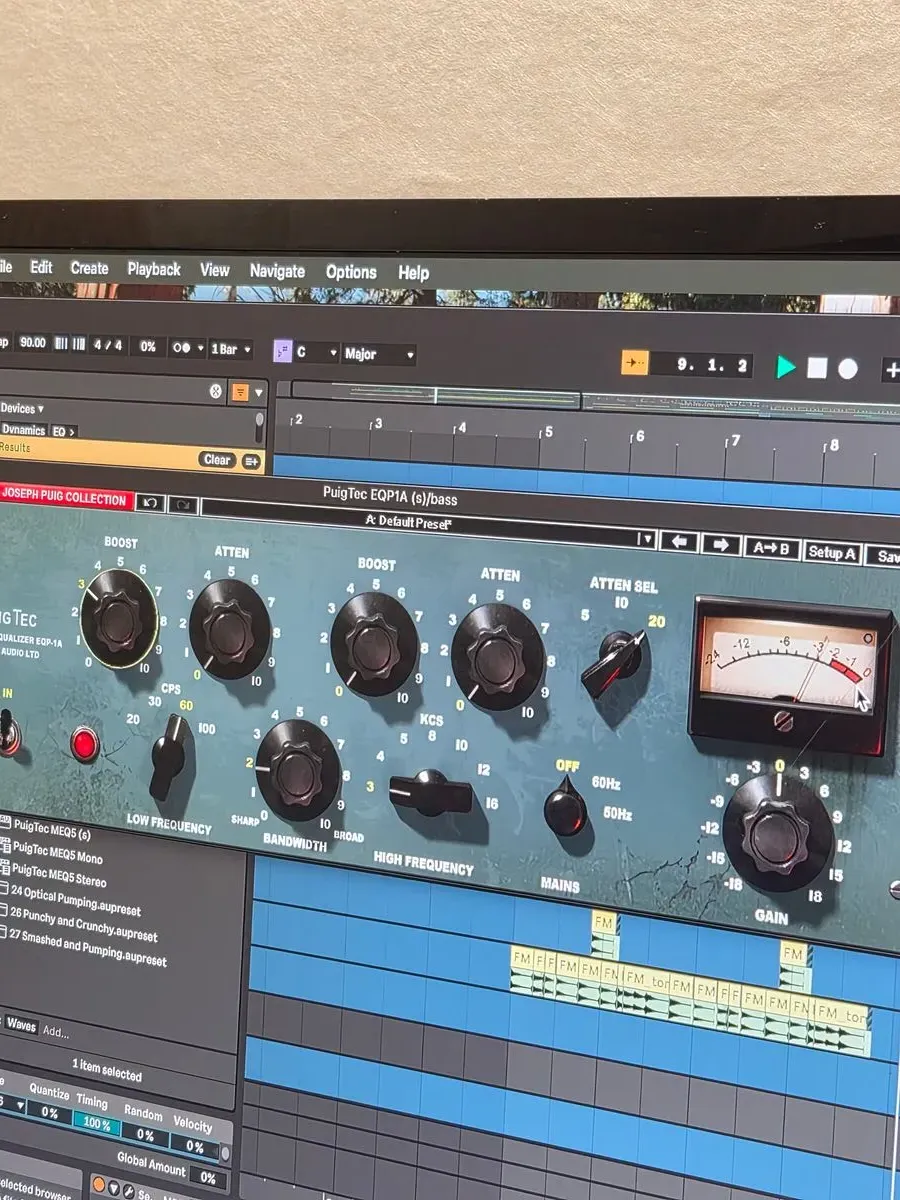Clear the search with the X icon
Image resolution: width=900 pixels, height=1200 pixels.
[x=216, y=391]
